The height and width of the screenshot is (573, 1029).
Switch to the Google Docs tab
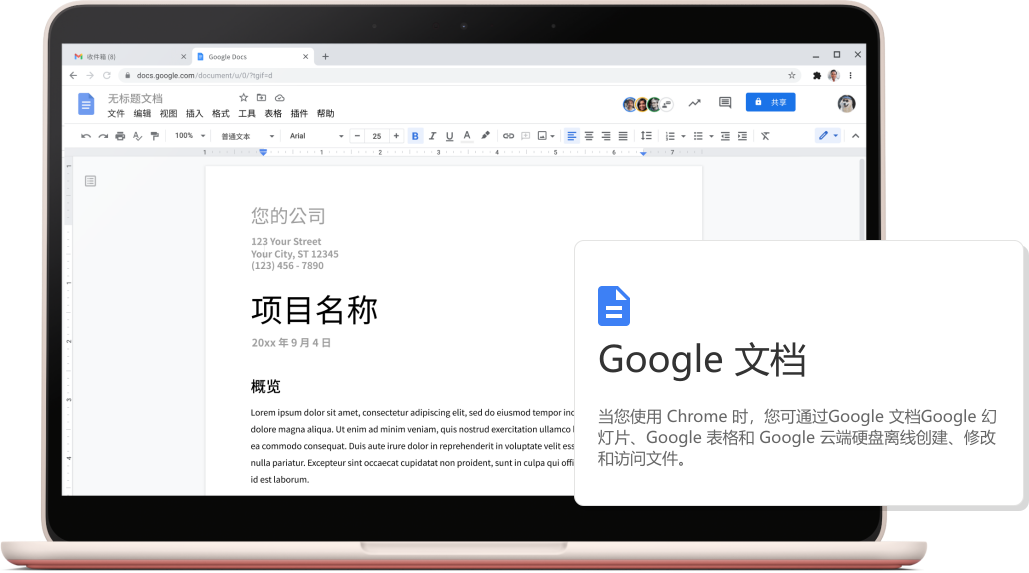253,56
